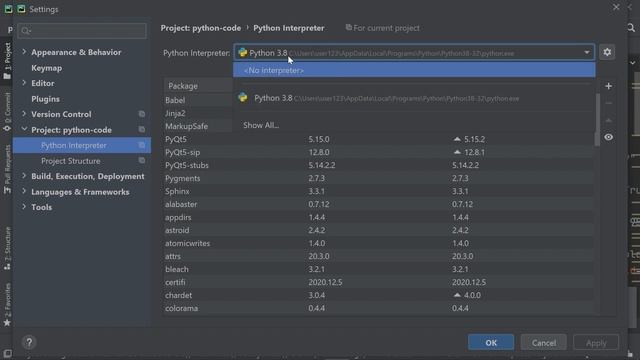
Task: Select the Jinja2 package row
Action: point(198,113)
